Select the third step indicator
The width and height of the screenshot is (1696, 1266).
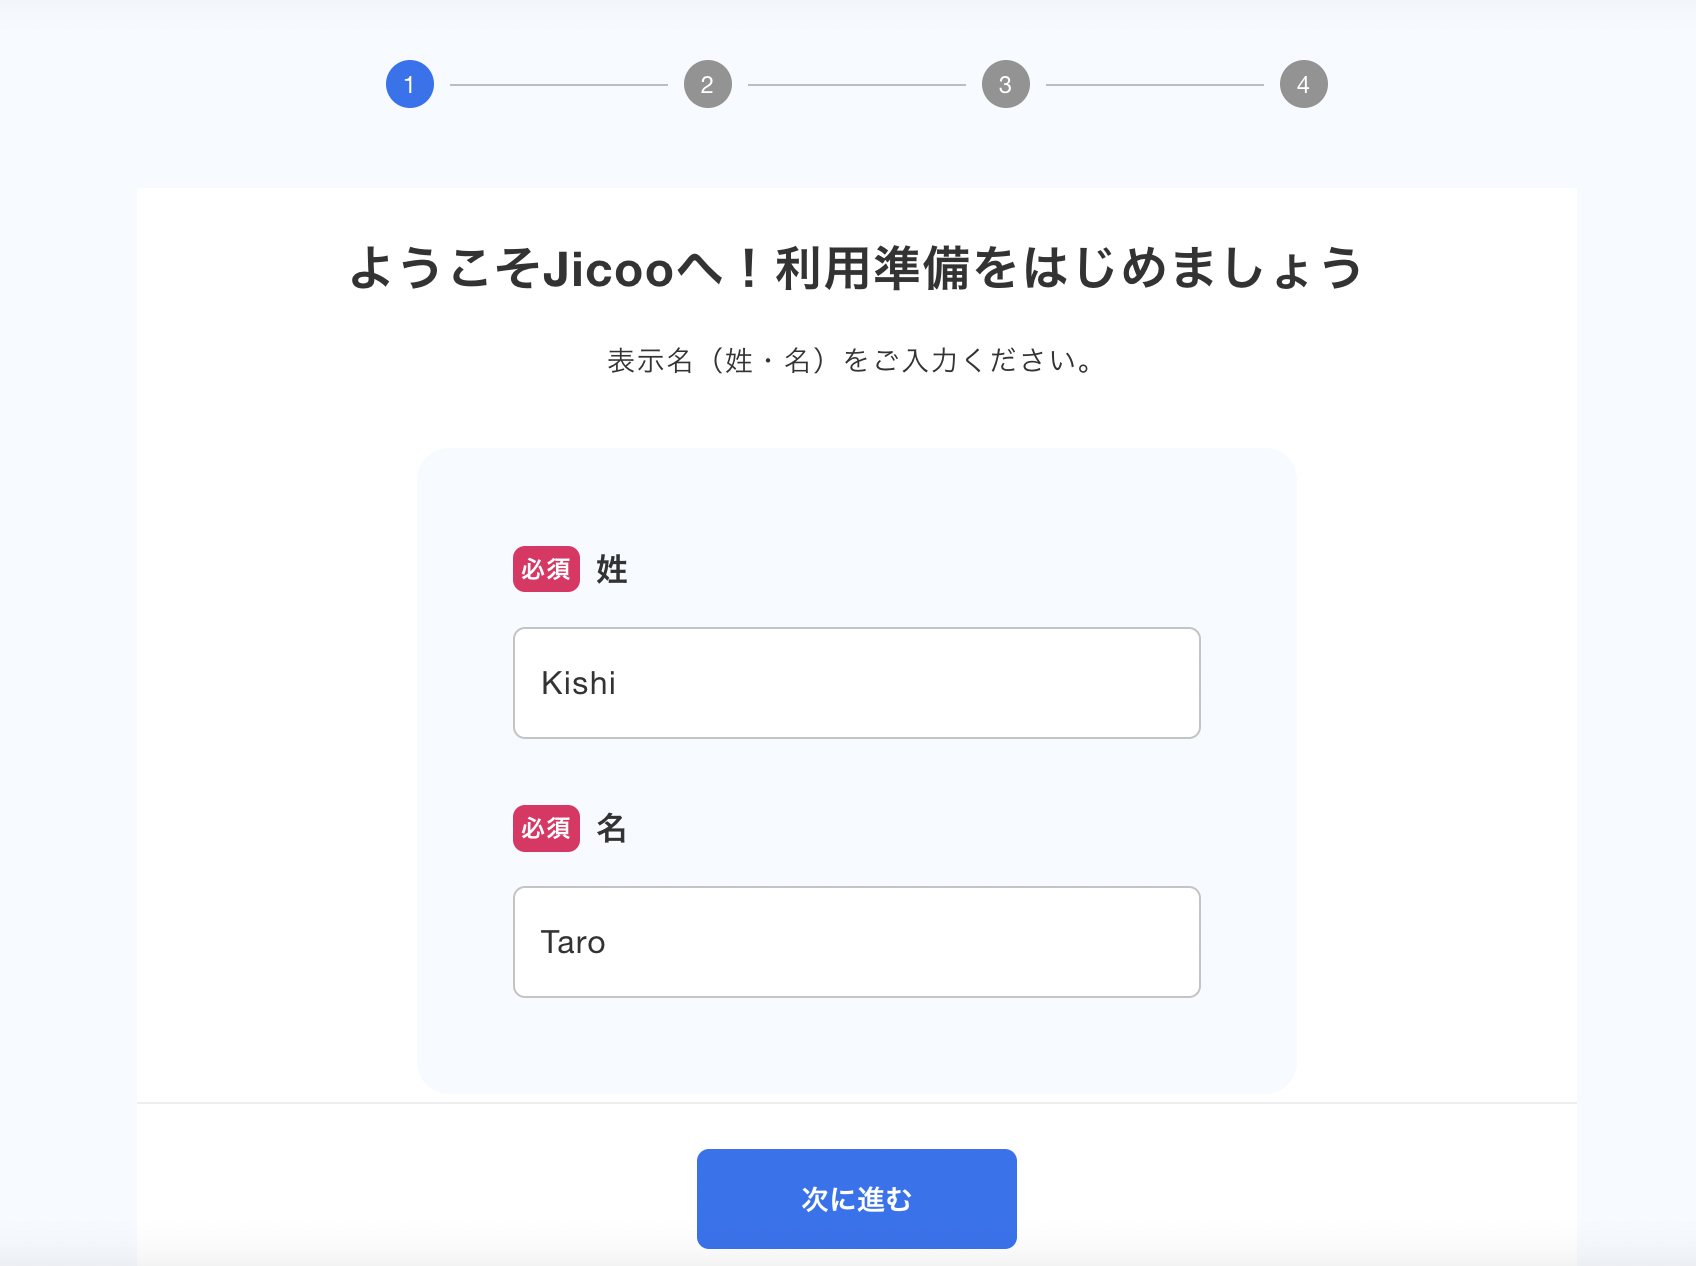(x=1005, y=83)
